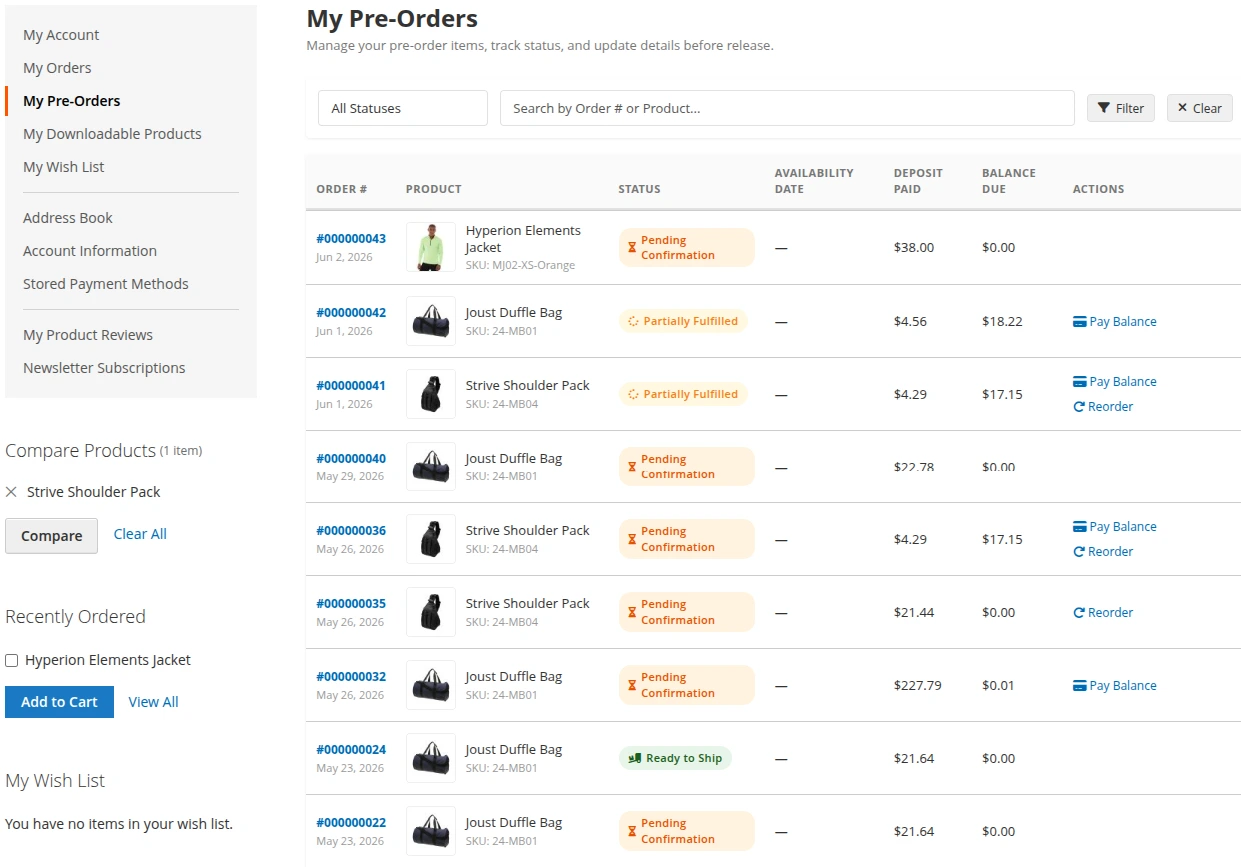Clear the pre-order filters
The image size is (1241, 867).
coord(1200,108)
